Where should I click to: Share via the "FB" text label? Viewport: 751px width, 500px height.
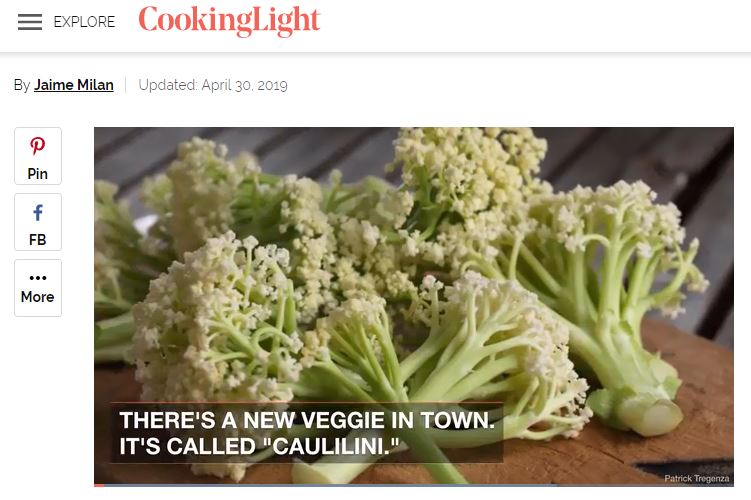(x=38, y=239)
